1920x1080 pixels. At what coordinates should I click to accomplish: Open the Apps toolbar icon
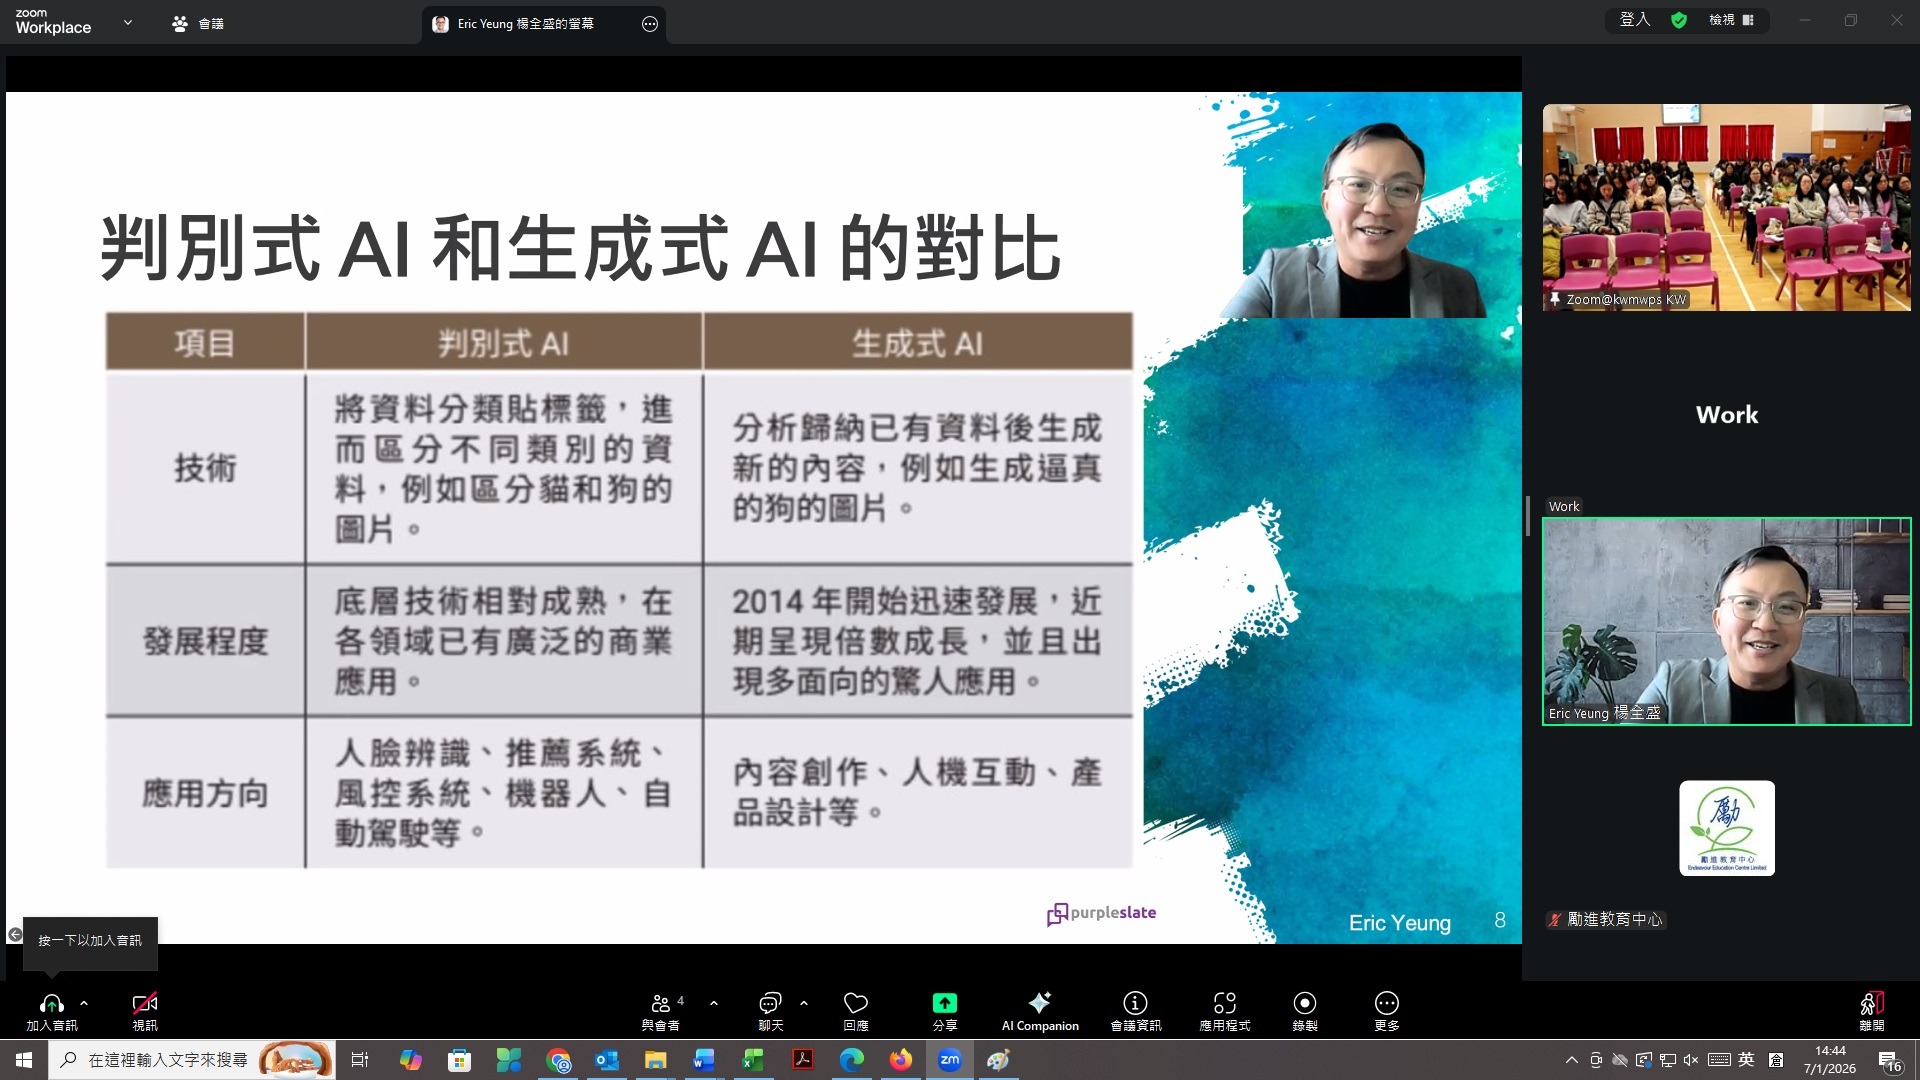[x=1224, y=1004]
